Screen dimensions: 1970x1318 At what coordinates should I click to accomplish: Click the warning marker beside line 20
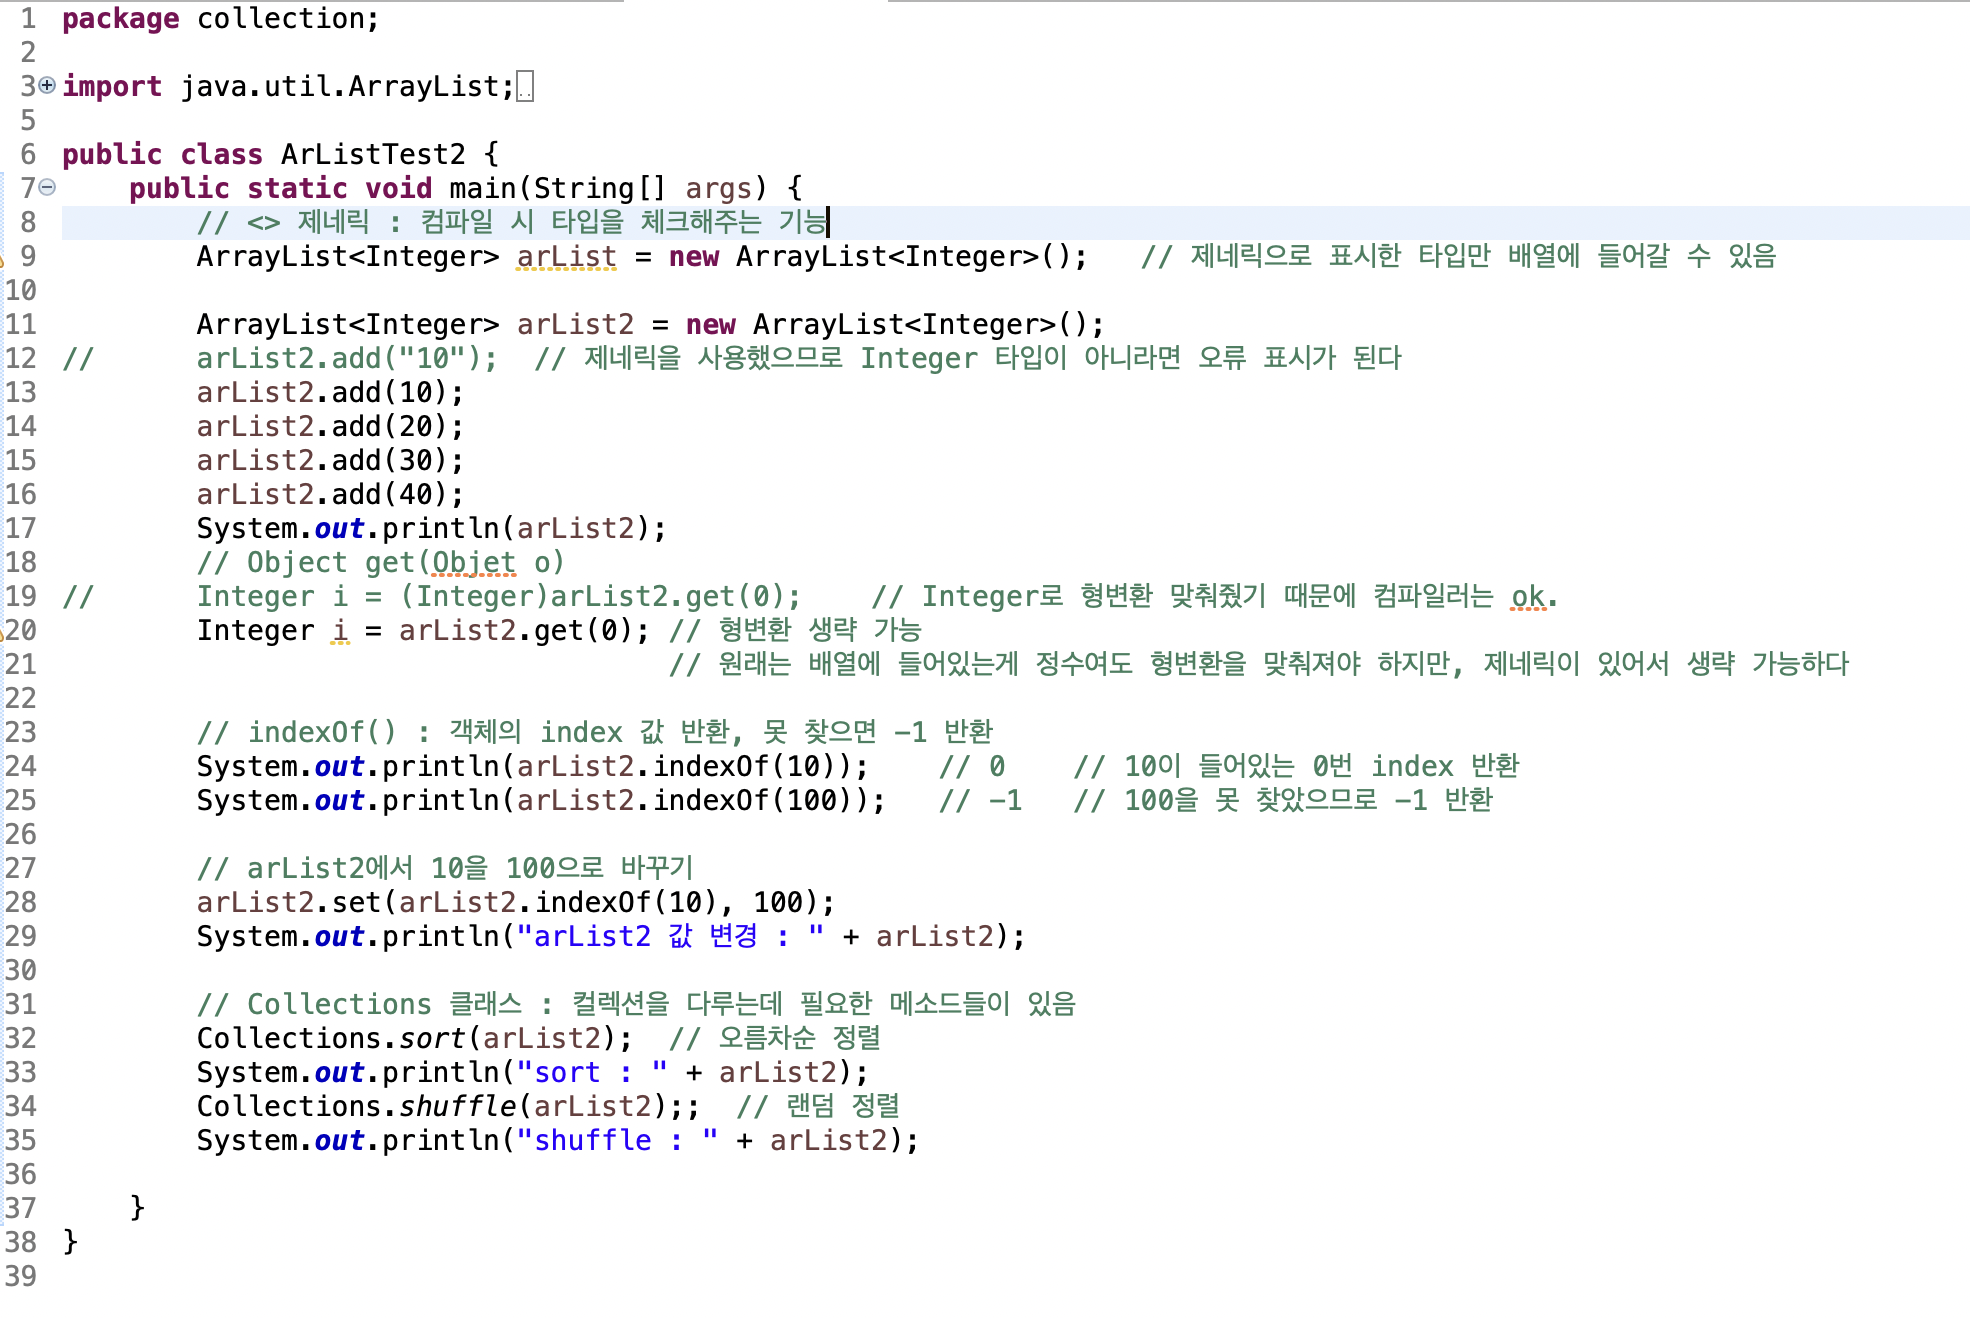pyautogui.click(x=2, y=633)
